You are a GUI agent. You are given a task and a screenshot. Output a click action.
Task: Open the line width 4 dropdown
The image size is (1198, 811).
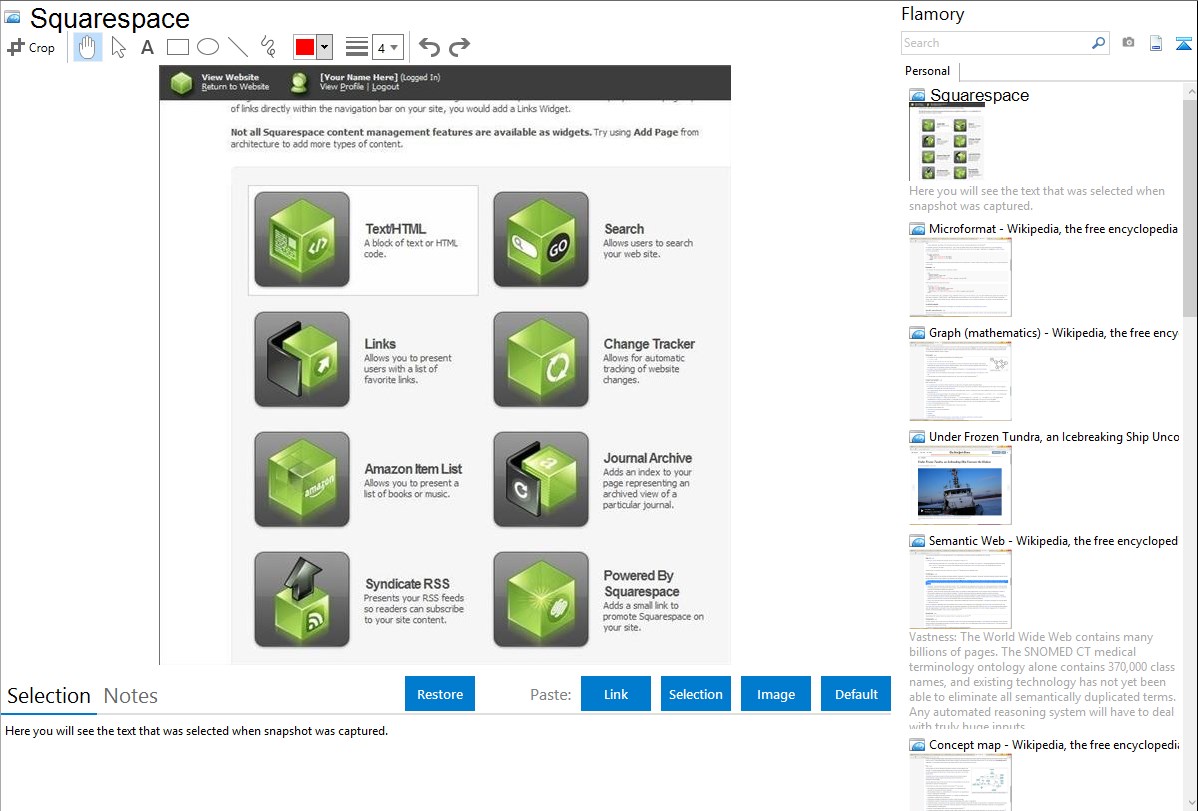click(x=387, y=47)
